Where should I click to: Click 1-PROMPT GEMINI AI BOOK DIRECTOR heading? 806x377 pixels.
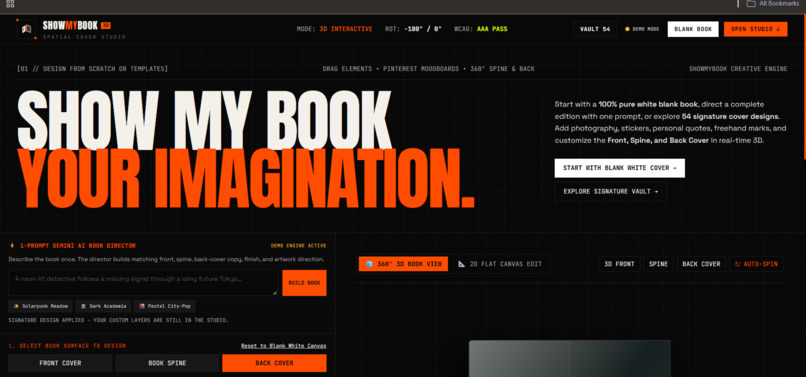[78, 246]
